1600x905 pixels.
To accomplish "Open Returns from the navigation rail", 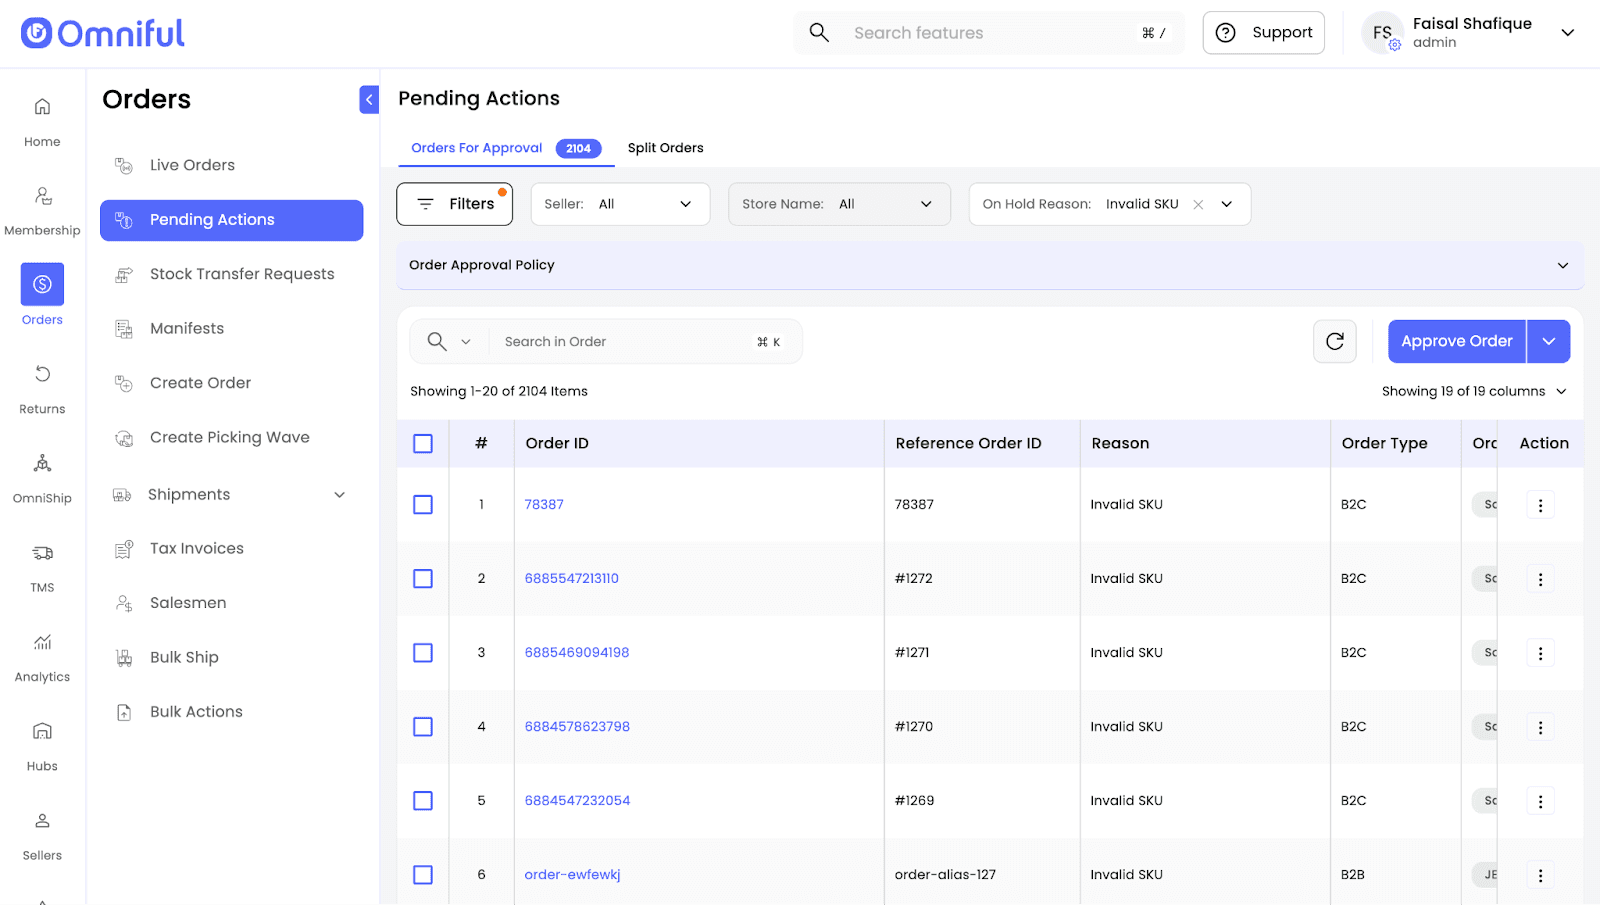I will tap(42, 388).
